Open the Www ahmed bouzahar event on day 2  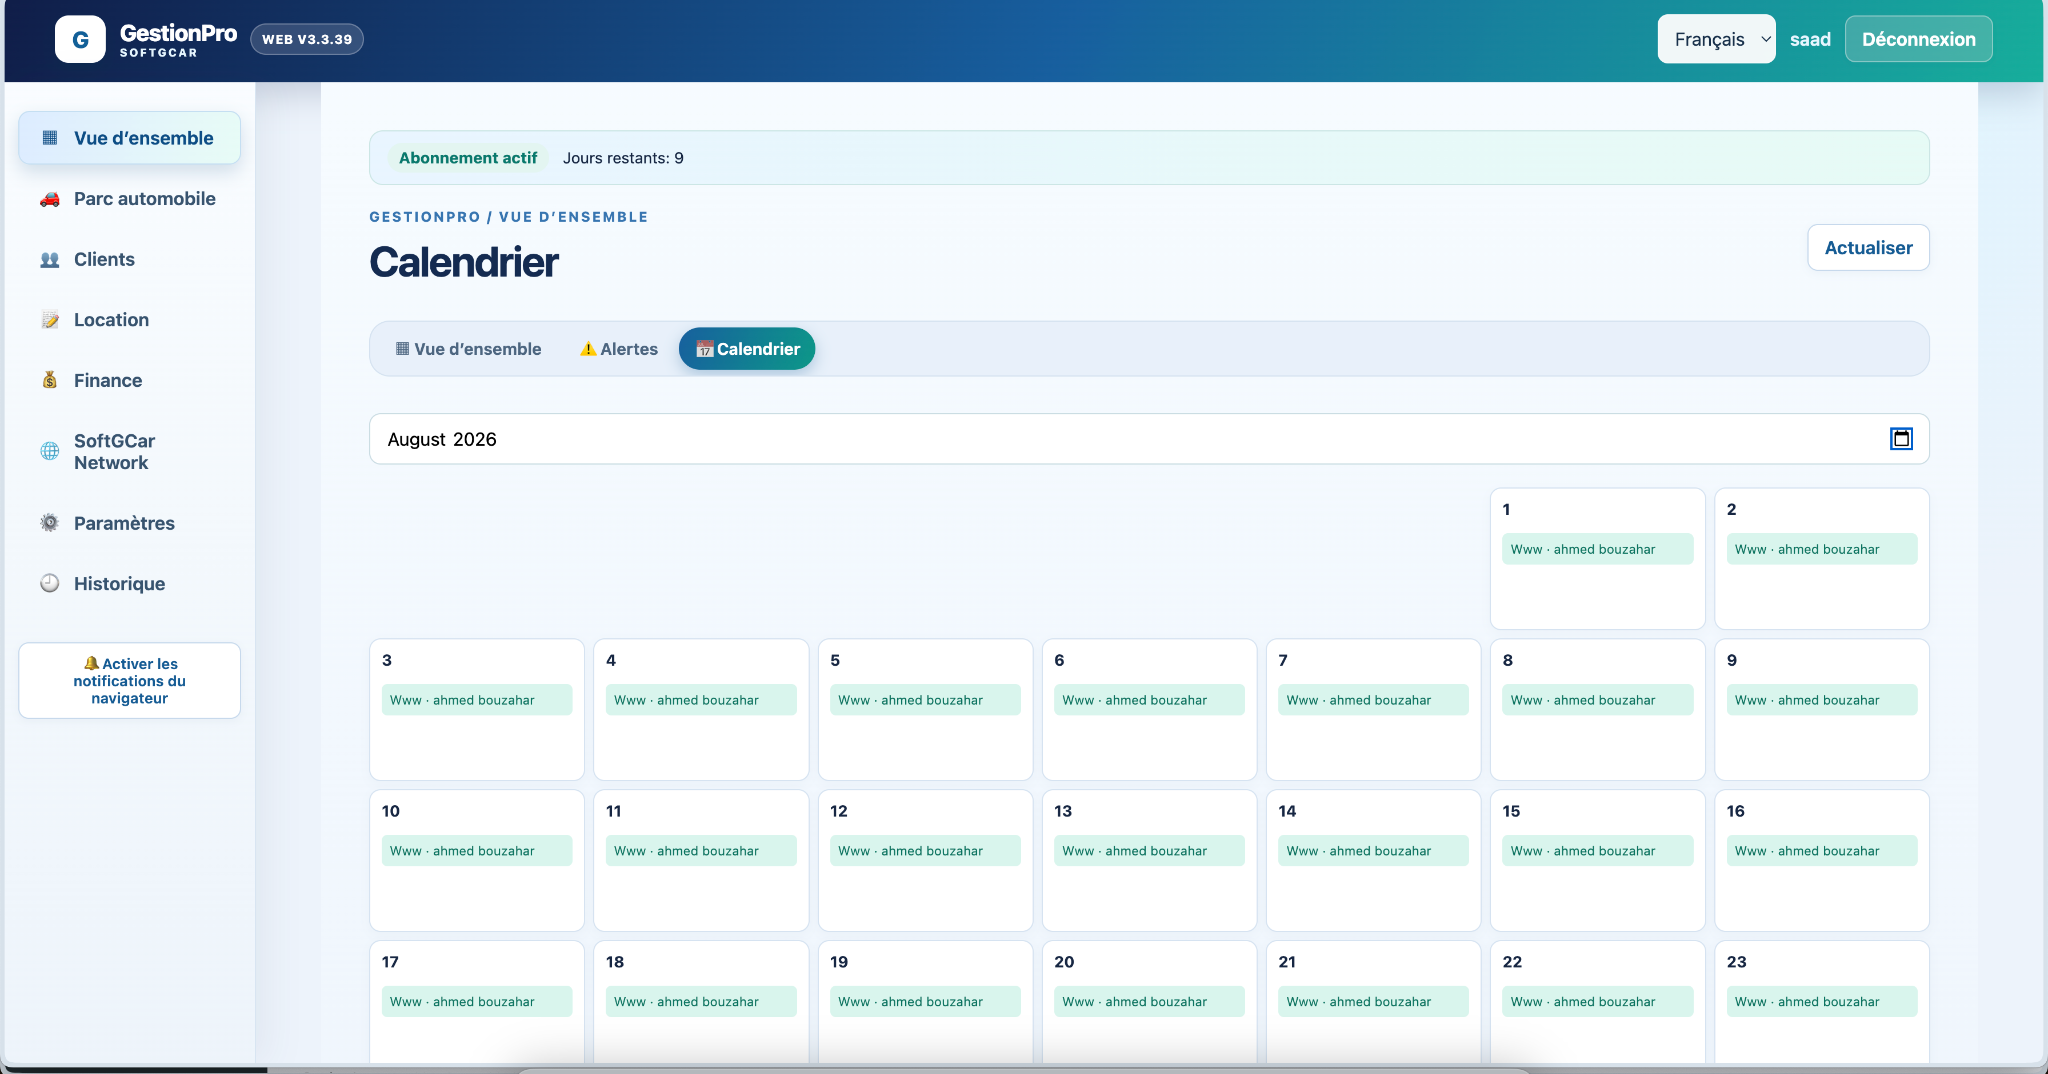tap(1821, 549)
